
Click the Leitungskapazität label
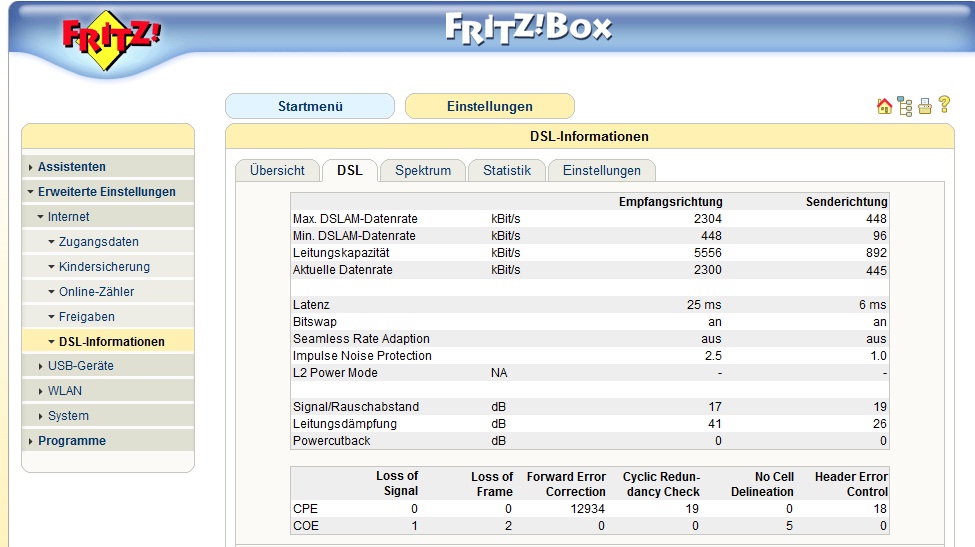(x=341, y=253)
